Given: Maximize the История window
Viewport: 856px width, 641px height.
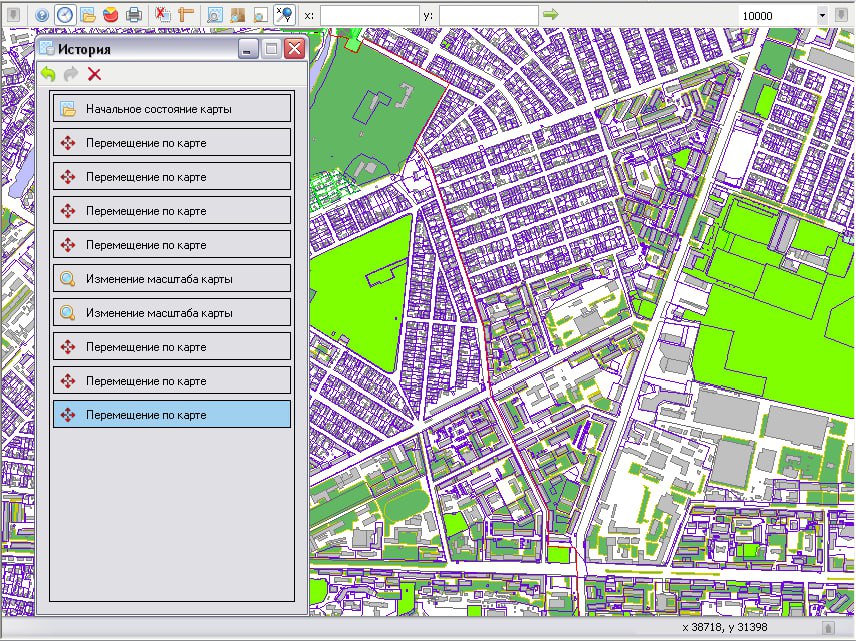Looking at the screenshot, I should pyautogui.click(x=271, y=49).
